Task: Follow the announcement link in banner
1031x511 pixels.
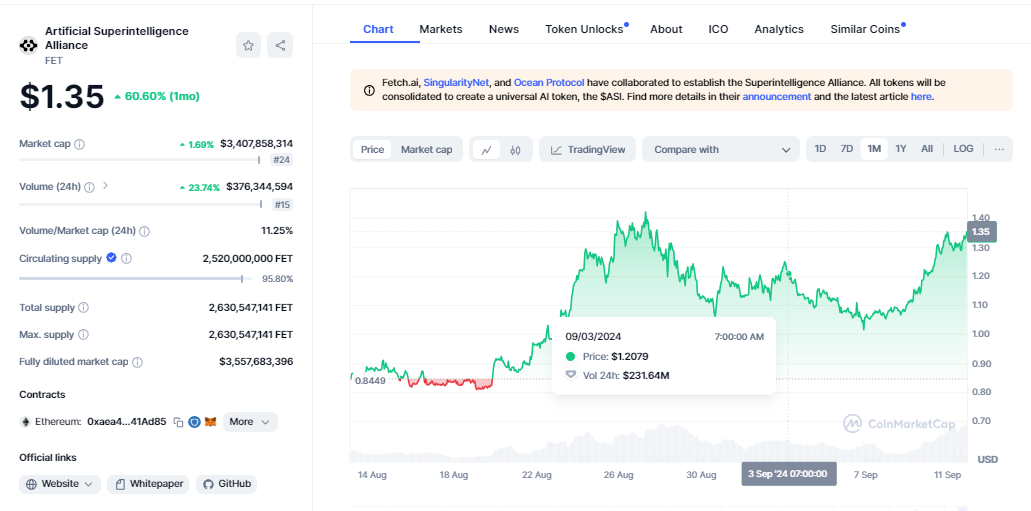Action: [x=777, y=97]
